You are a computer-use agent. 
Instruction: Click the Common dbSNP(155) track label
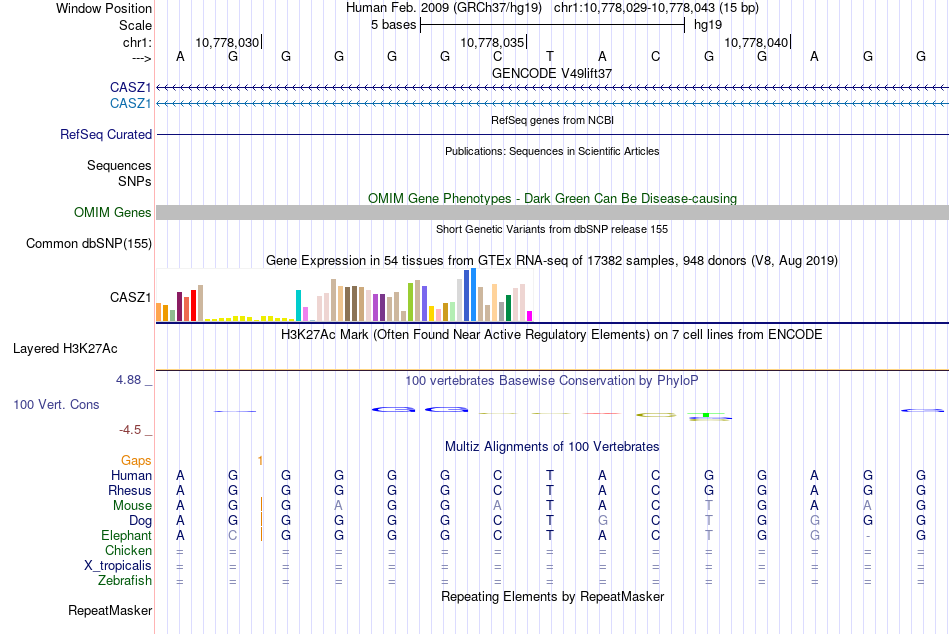[x=88, y=244]
